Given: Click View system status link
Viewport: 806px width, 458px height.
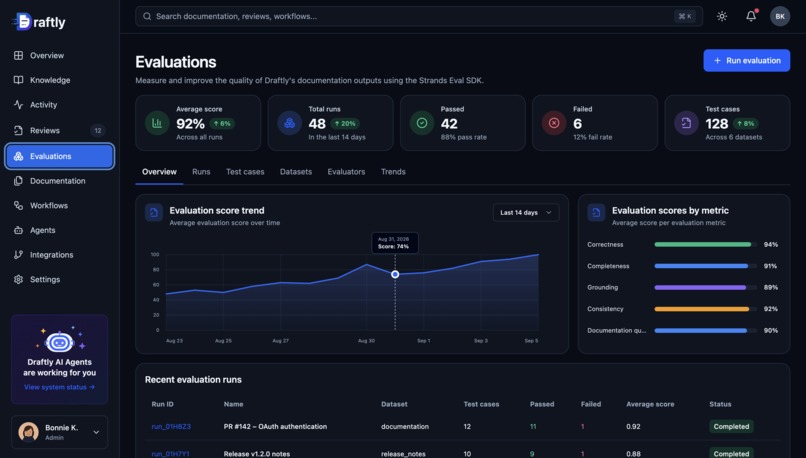Looking at the screenshot, I should coord(60,388).
